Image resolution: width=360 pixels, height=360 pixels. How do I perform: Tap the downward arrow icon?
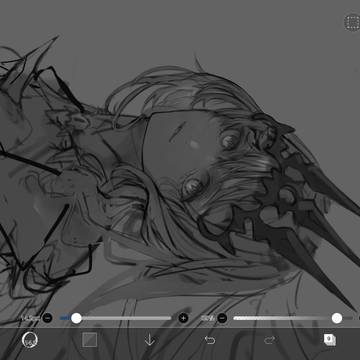[150, 340]
